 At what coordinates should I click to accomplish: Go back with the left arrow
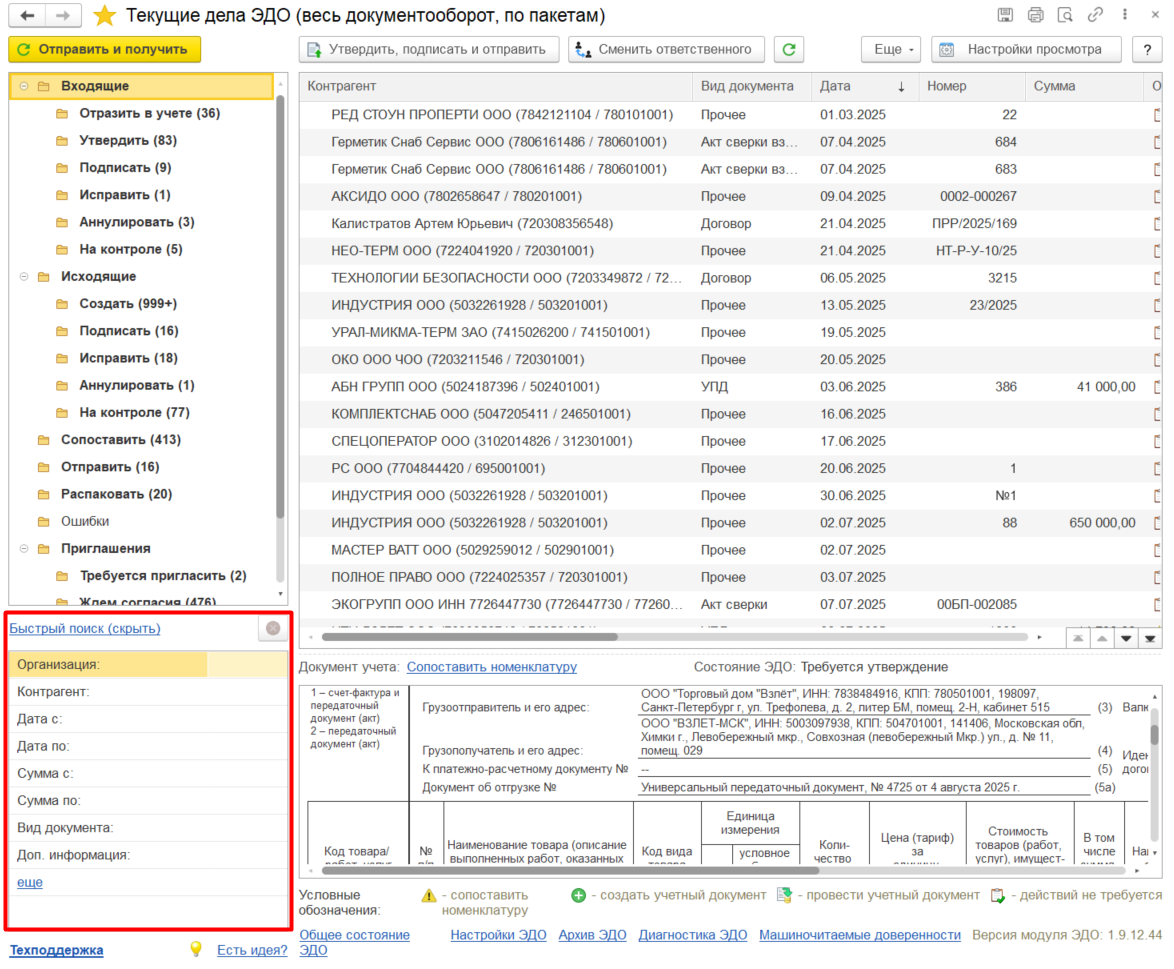pyautogui.click(x=27, y=15)
